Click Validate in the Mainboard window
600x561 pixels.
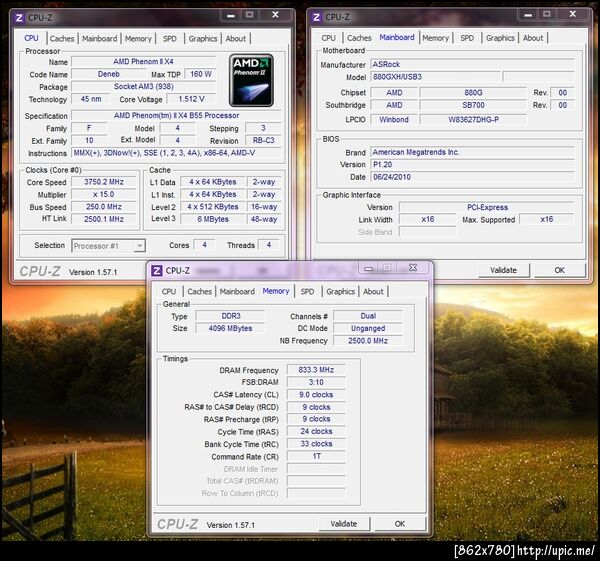tap(504, 270)
